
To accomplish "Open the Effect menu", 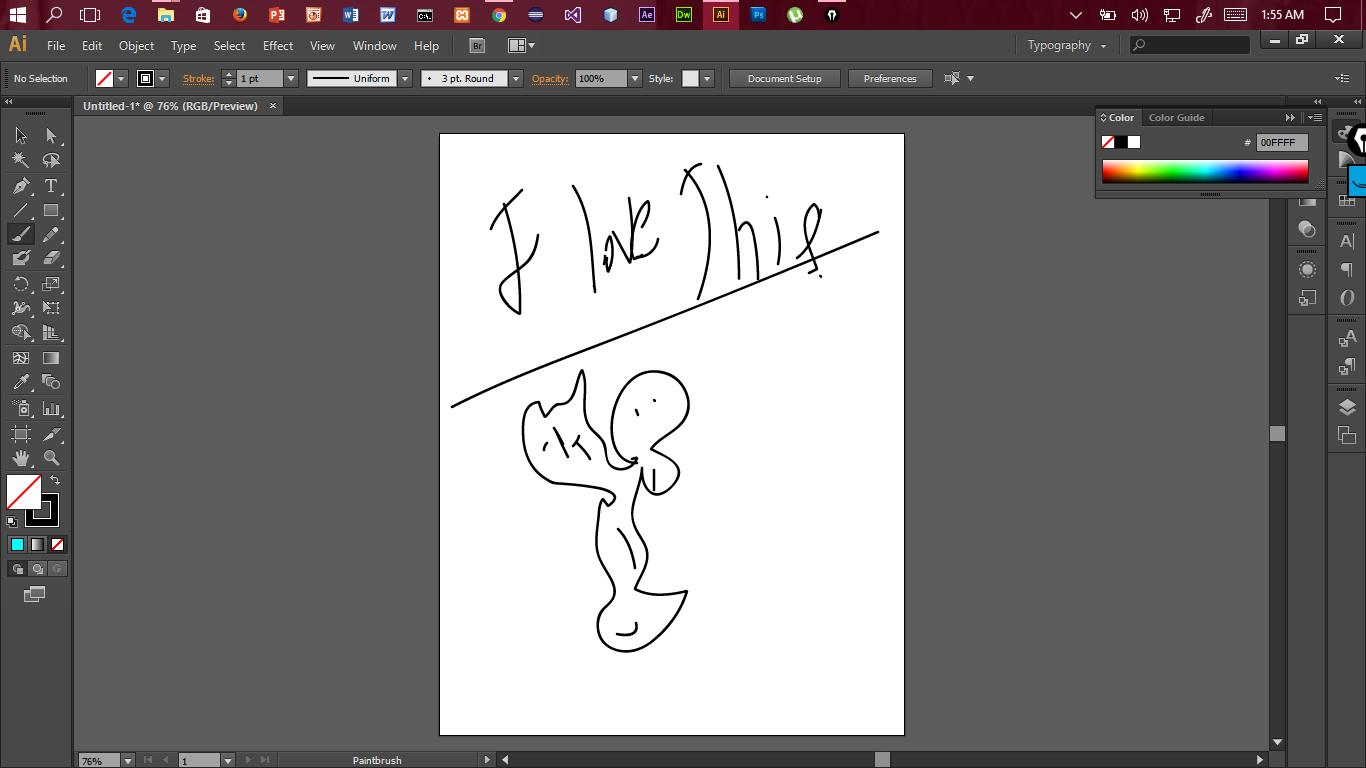I will coord(278,46).
